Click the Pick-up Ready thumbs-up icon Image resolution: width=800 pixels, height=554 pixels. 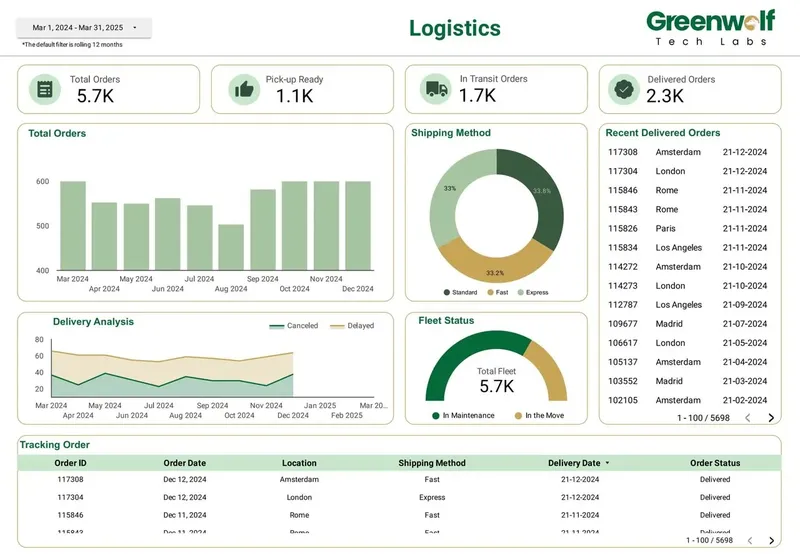coord(244,89)
